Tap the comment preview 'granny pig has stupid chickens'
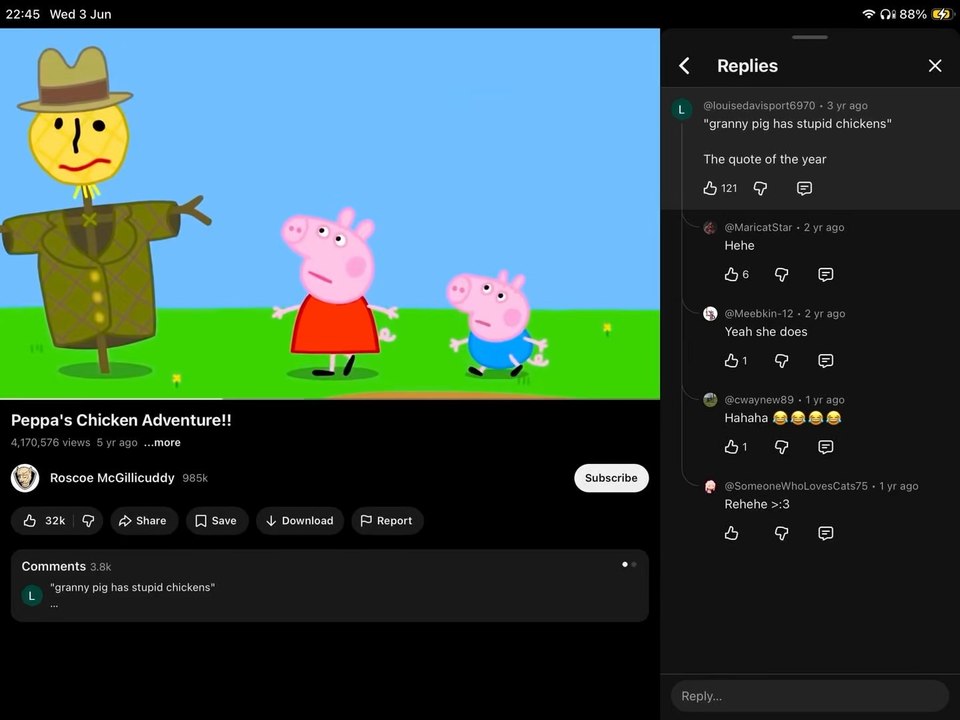960x720 pixels. pyautogui.click(x=132, y=587)
